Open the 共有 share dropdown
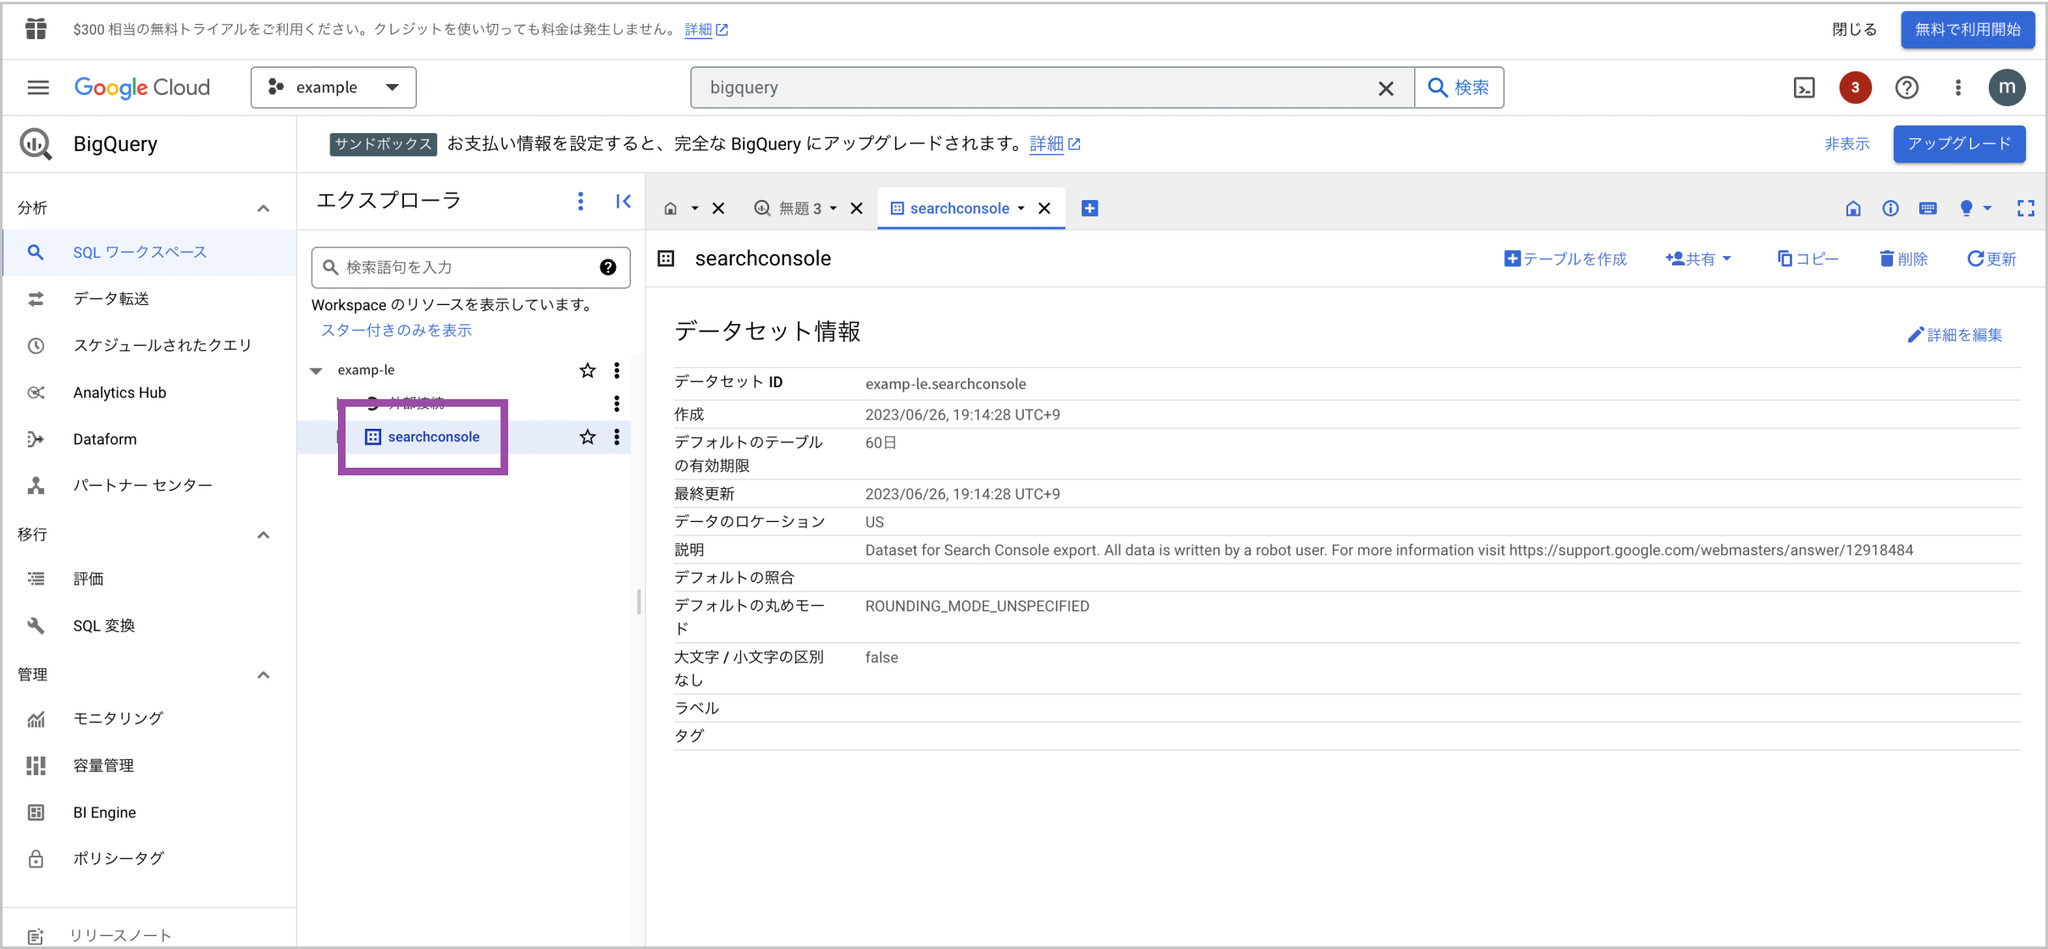The height and width of the screenshot is (949, 2048). (1698, 259)
